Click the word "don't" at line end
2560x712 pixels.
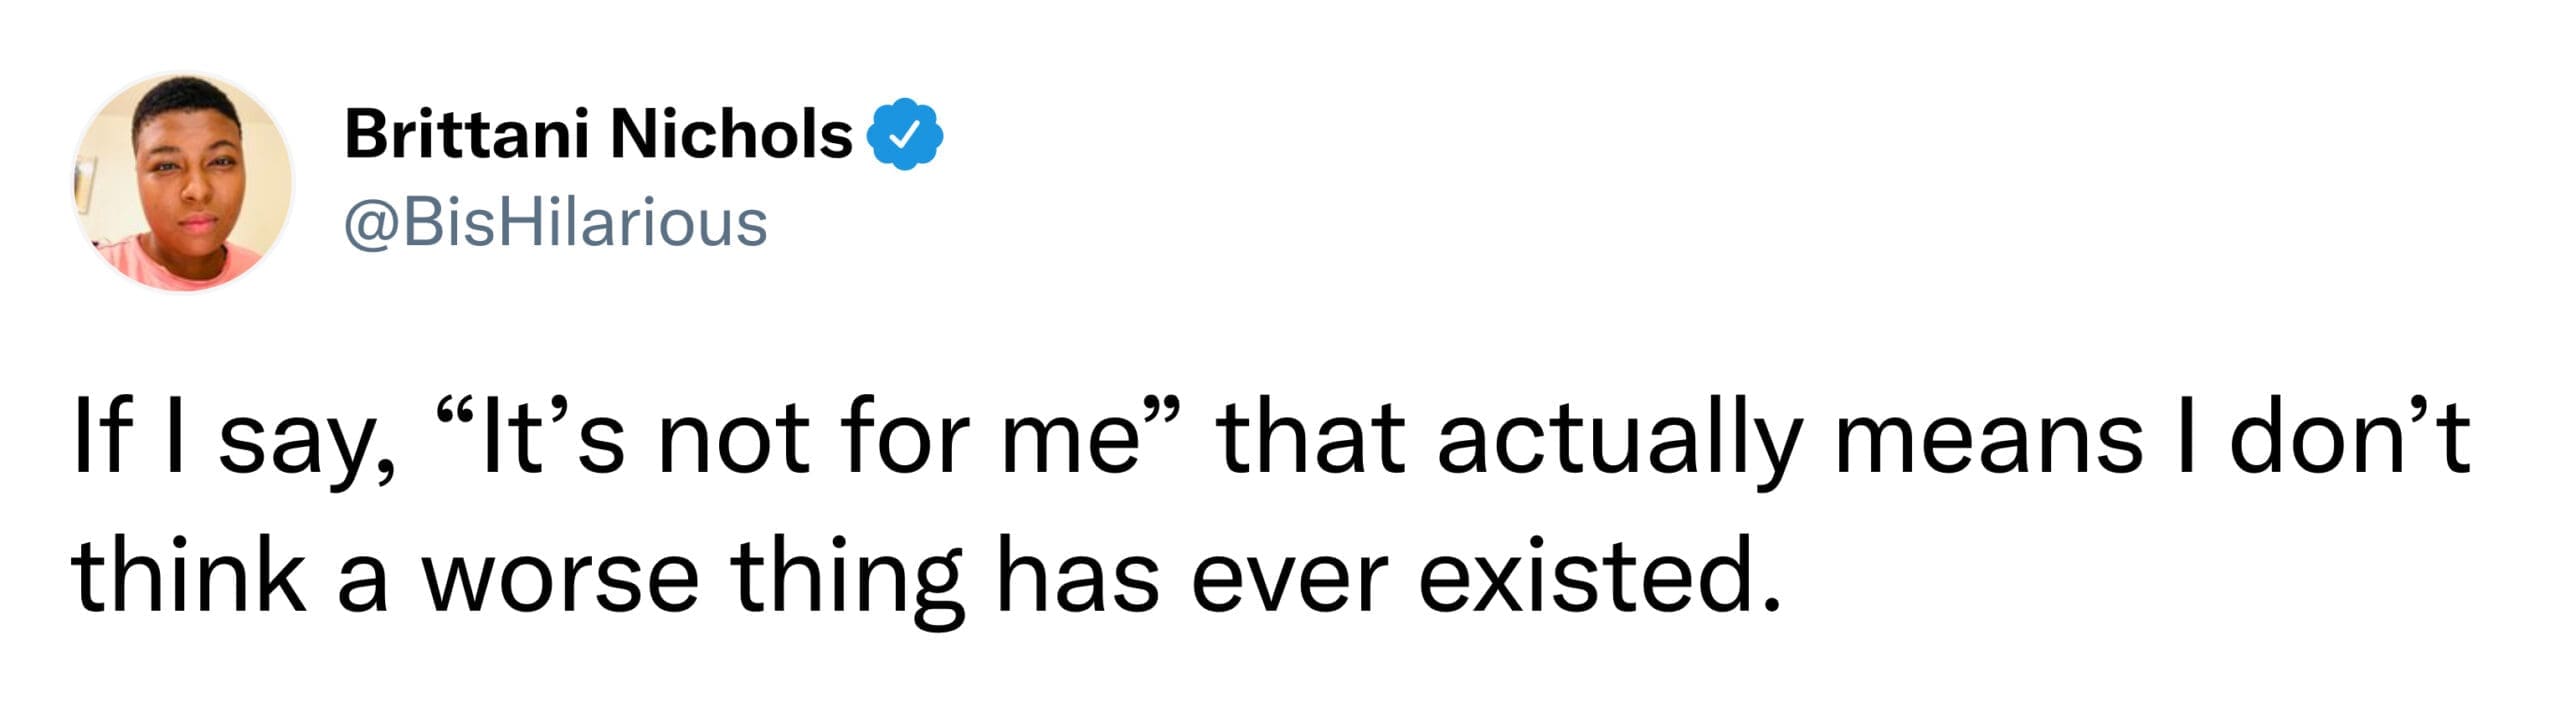(x=2348, y=439)
